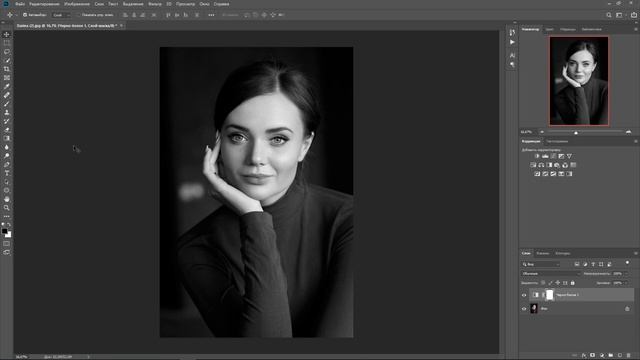Add a Color Balance adjustment
The height and width of the screenshot is (360, 640).
click(x=541, y=165)
